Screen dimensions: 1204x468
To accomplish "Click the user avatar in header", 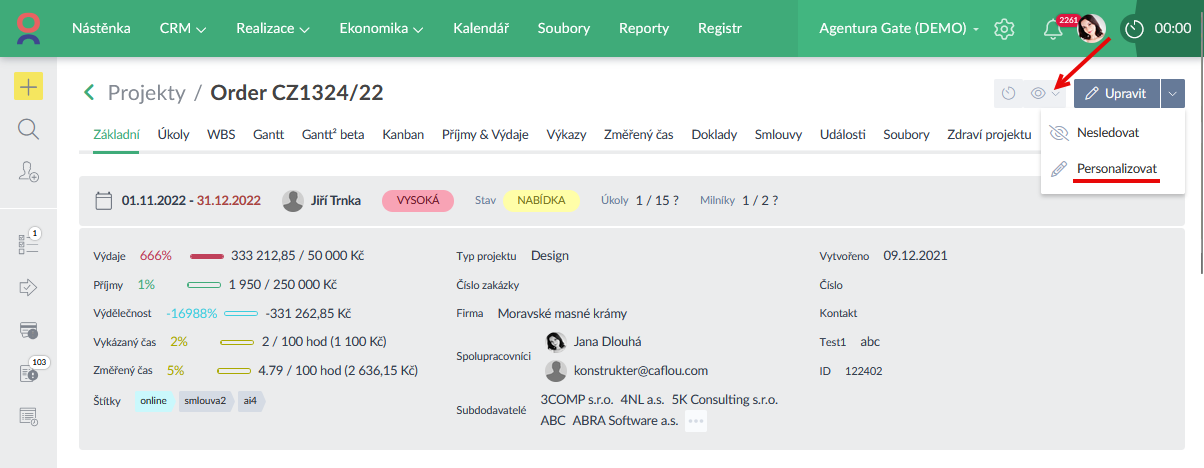I will click(1091, 29).
